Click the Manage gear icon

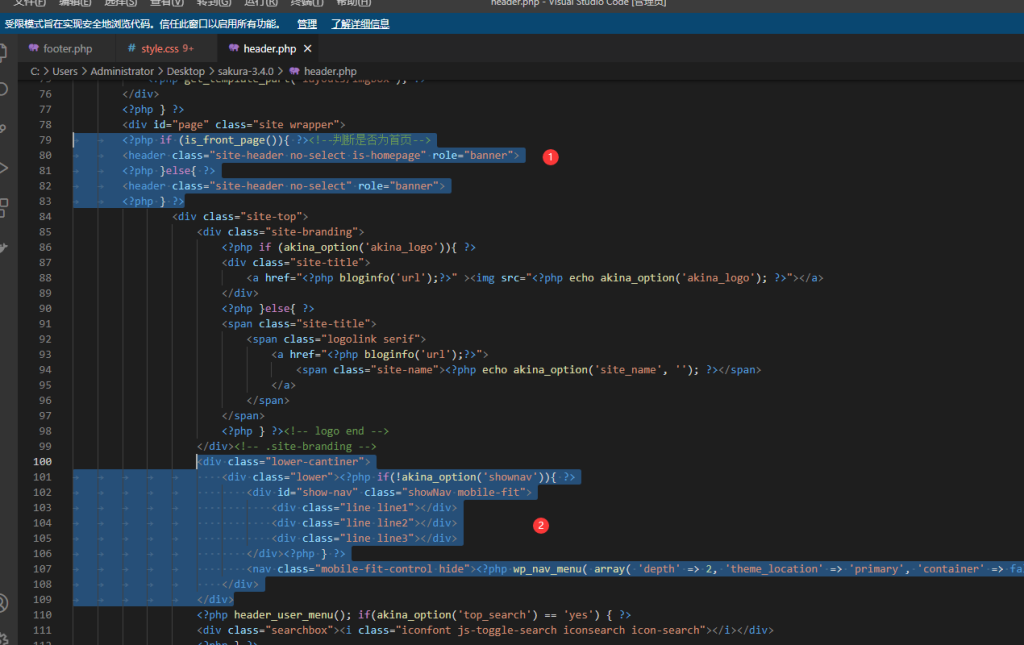pos(5,637)
